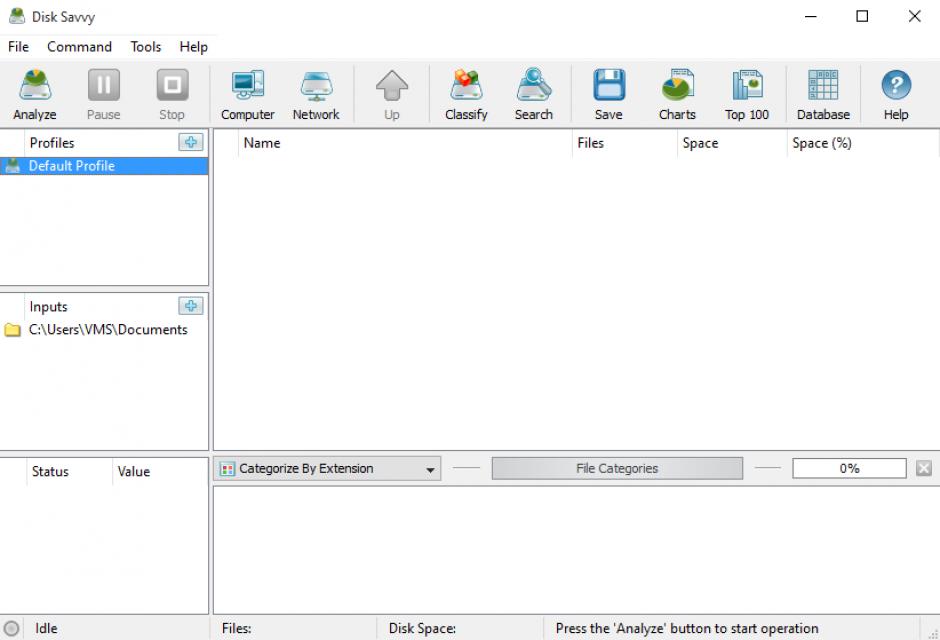Click the 'Disk Space:' status bar entry
The height and width of the screenshot is (640, 940).
(422, 629)
